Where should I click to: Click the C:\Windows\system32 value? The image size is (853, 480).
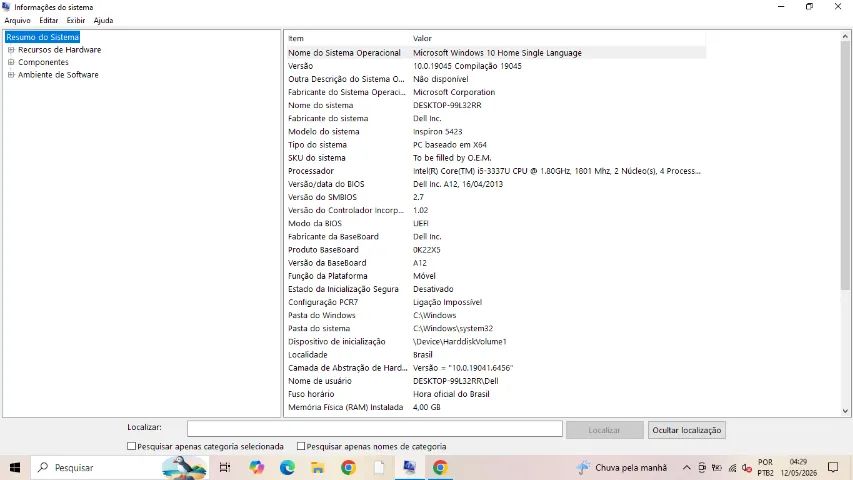tap(453, 328)
